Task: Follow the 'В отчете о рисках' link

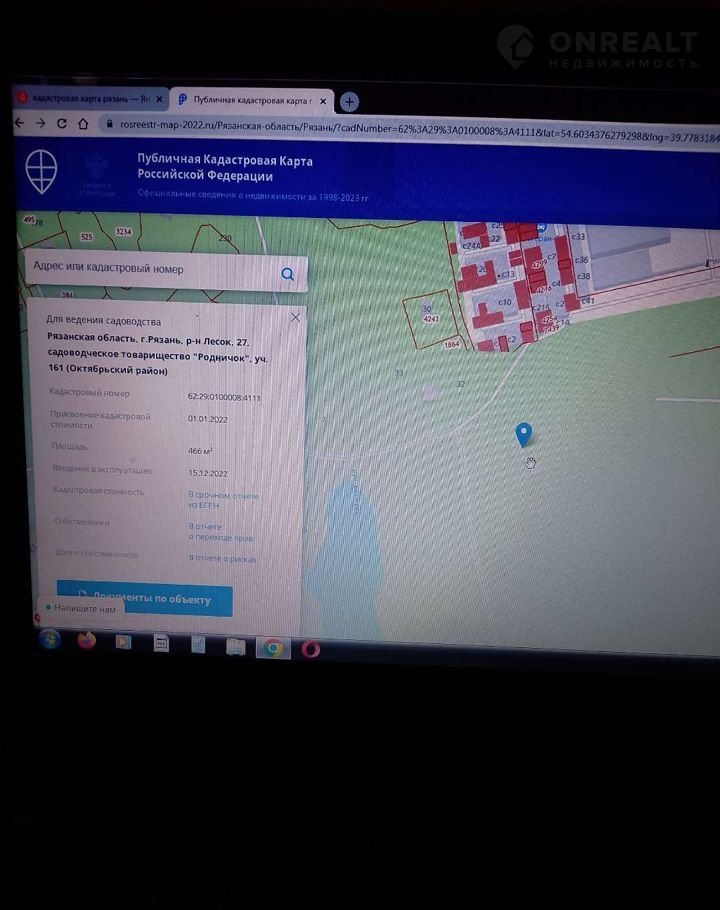Action: 223,559
